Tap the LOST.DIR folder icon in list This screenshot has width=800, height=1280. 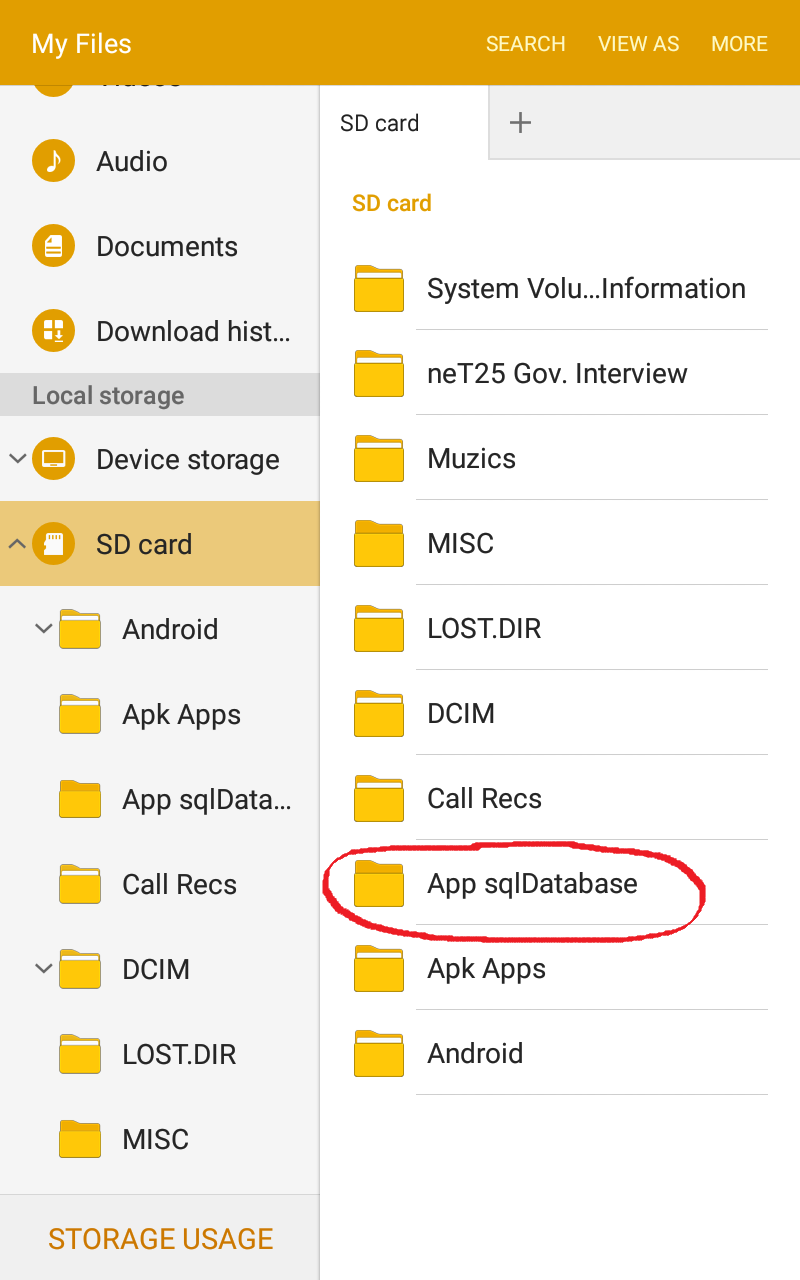click(x=379, y=629)
